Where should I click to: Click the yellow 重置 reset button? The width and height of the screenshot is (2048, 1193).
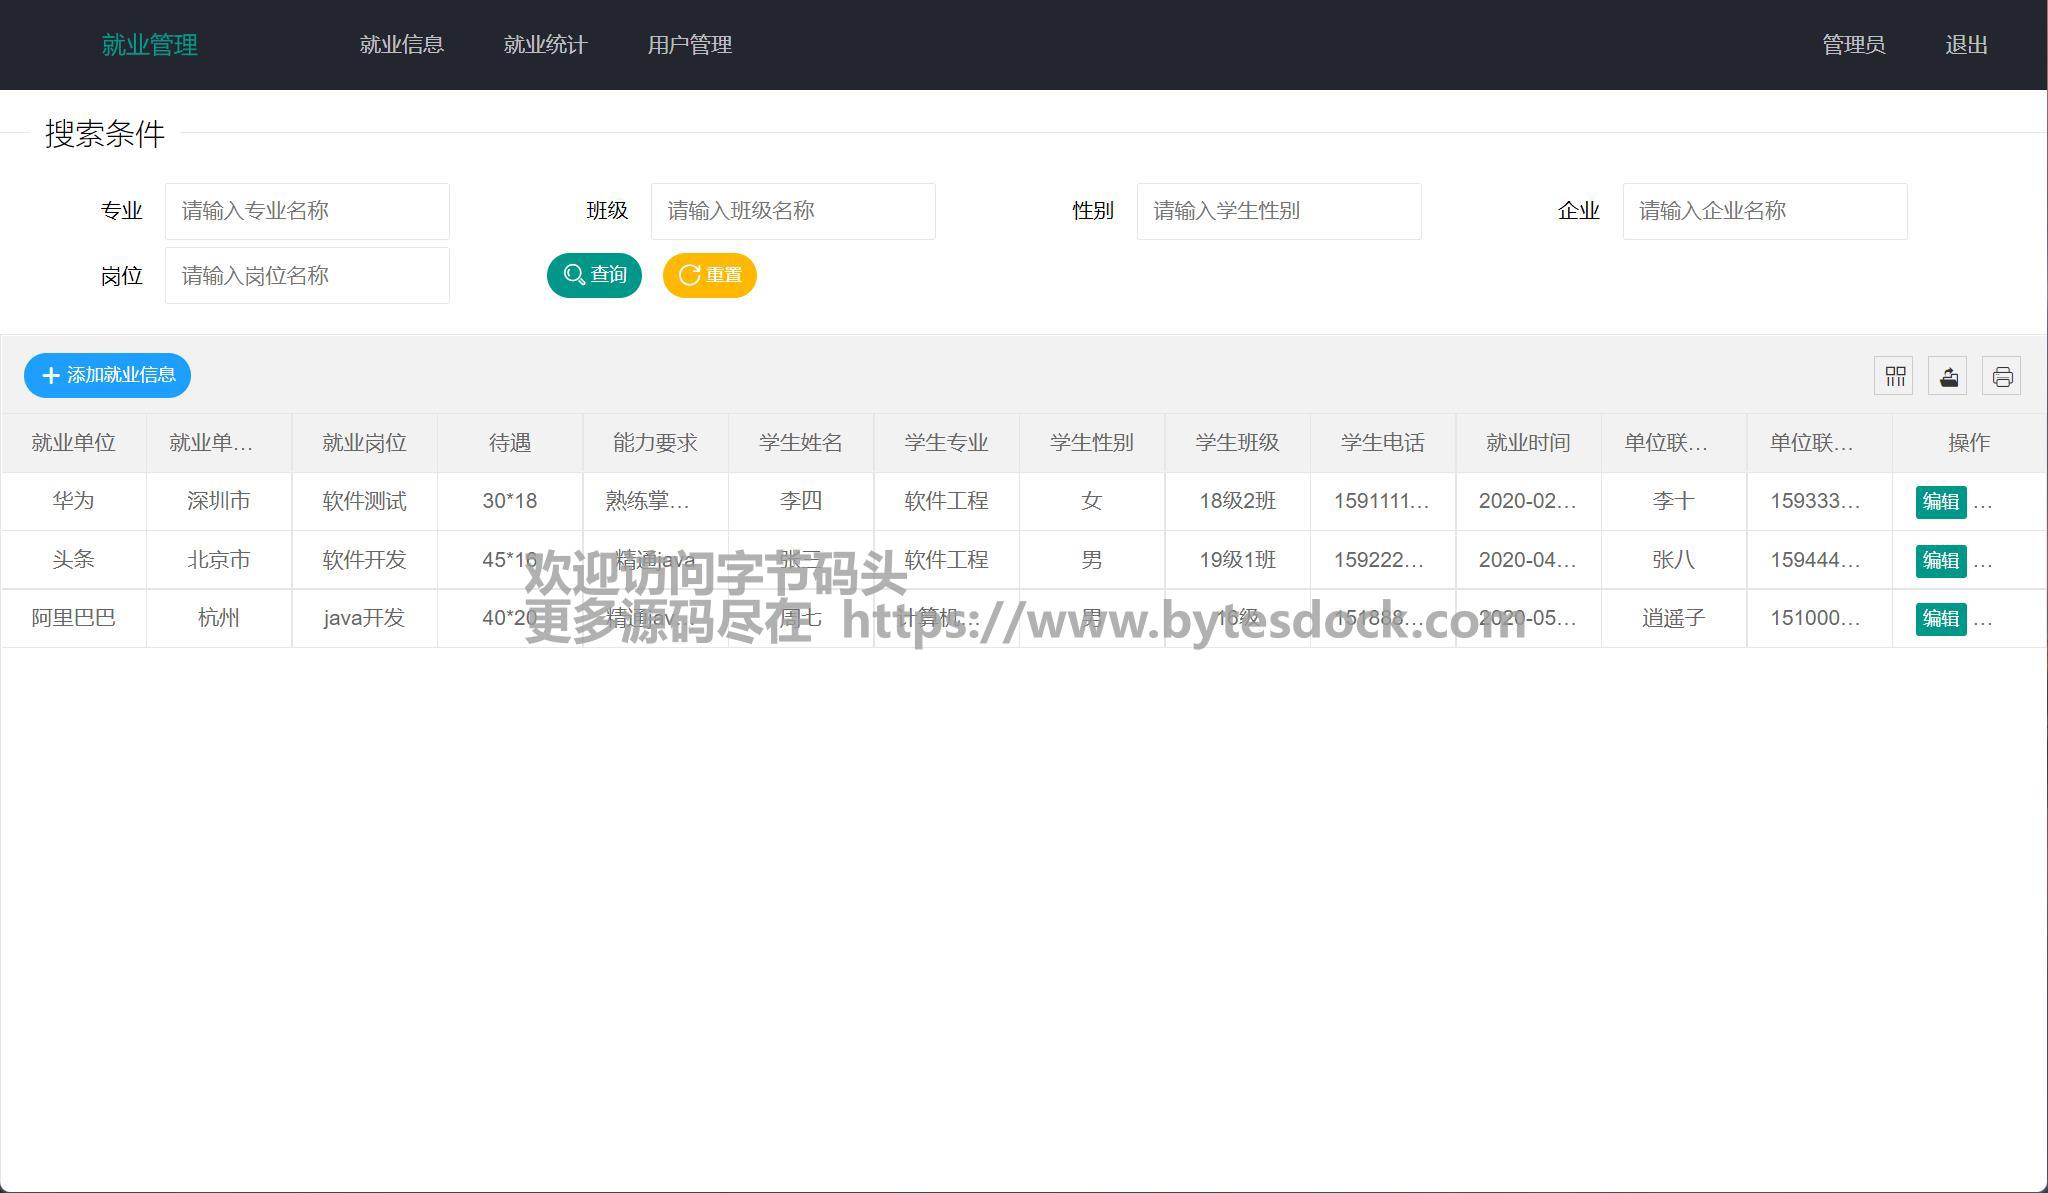click(709, 275)
